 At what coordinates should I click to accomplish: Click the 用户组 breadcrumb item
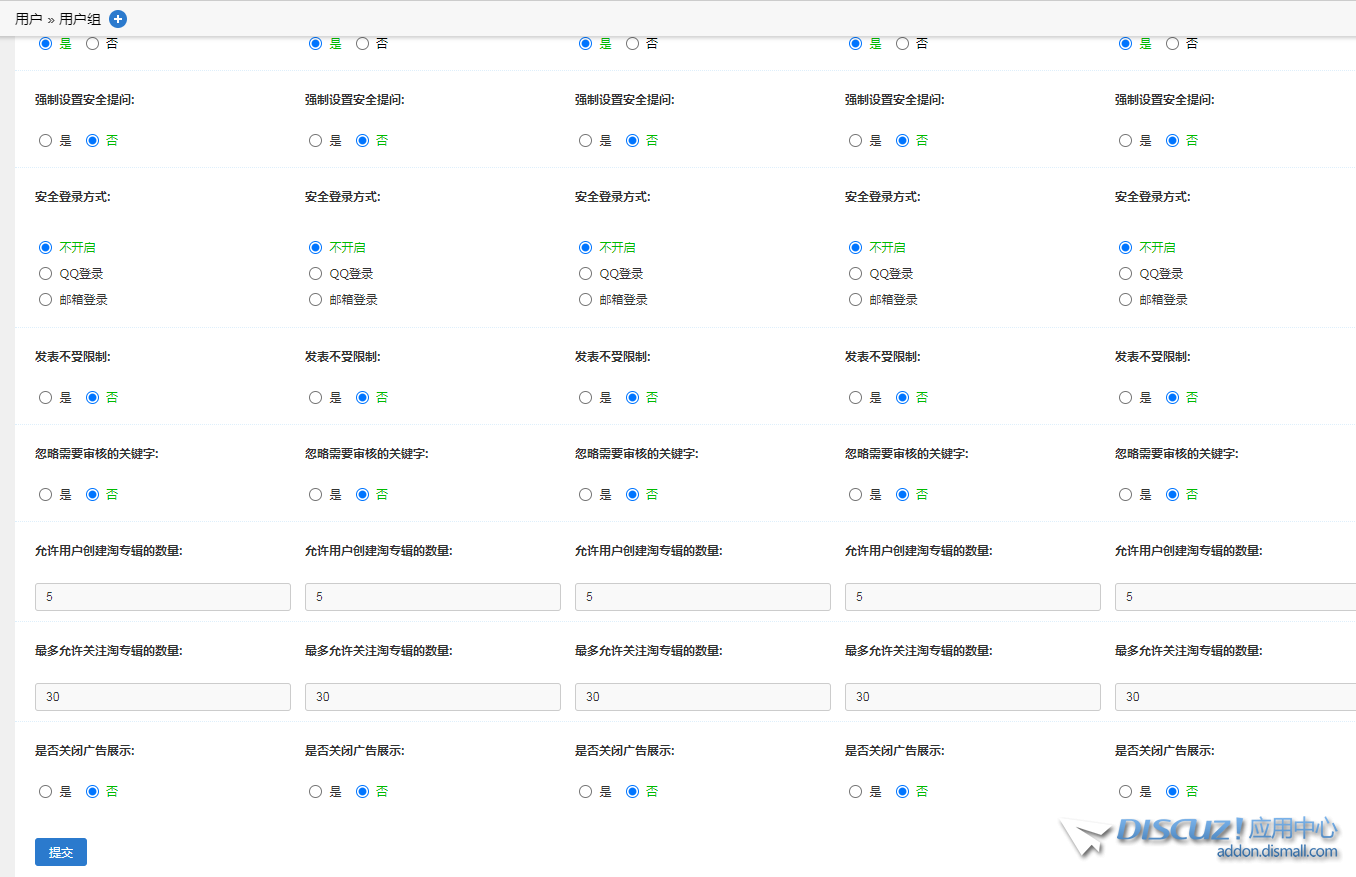point(80,19)
